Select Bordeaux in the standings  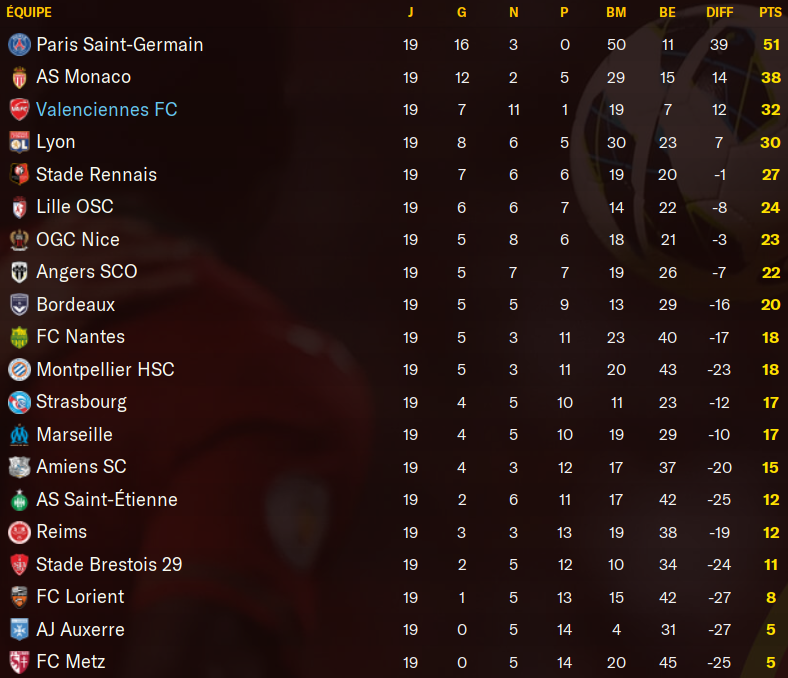click(x=394, y=305)
